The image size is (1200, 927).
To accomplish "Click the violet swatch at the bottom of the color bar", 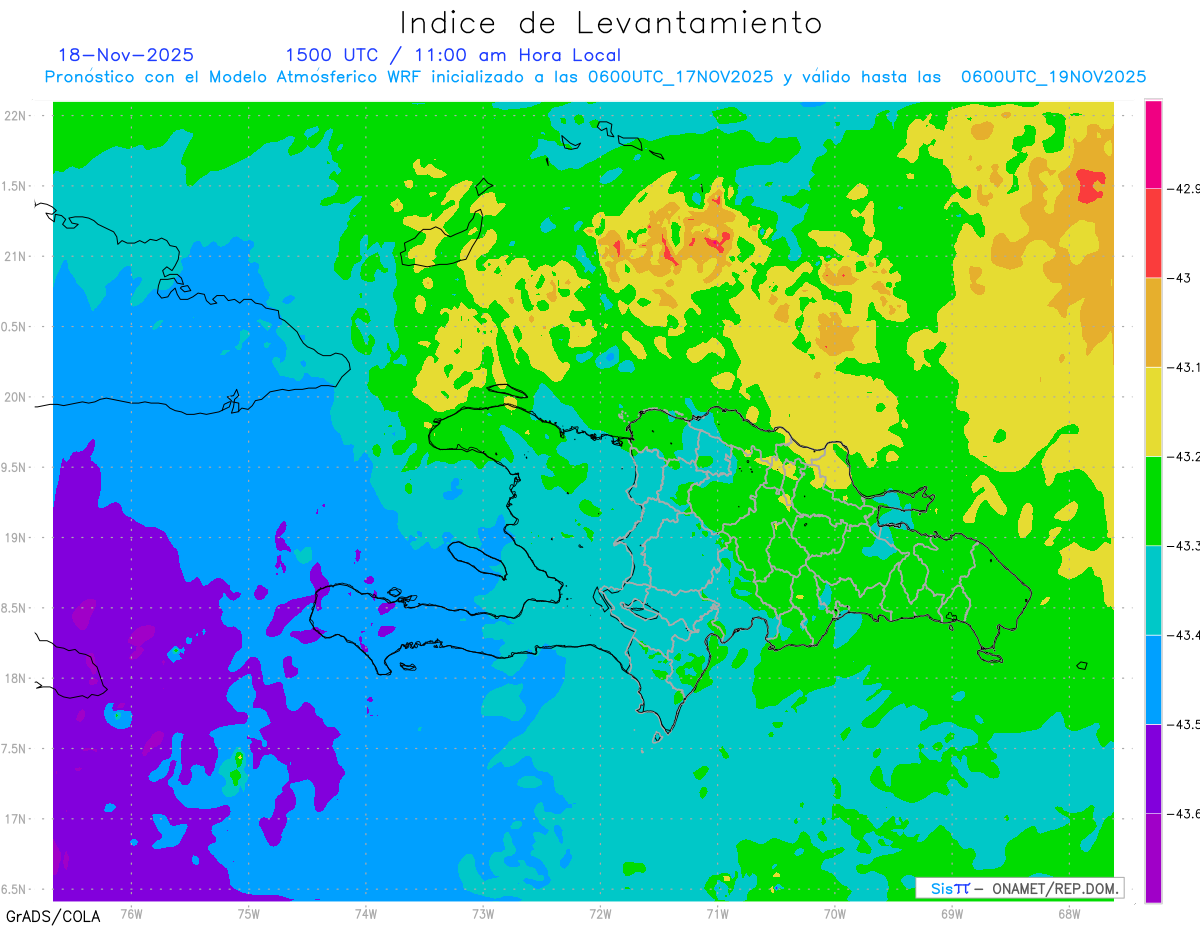I will point(1153,857).
